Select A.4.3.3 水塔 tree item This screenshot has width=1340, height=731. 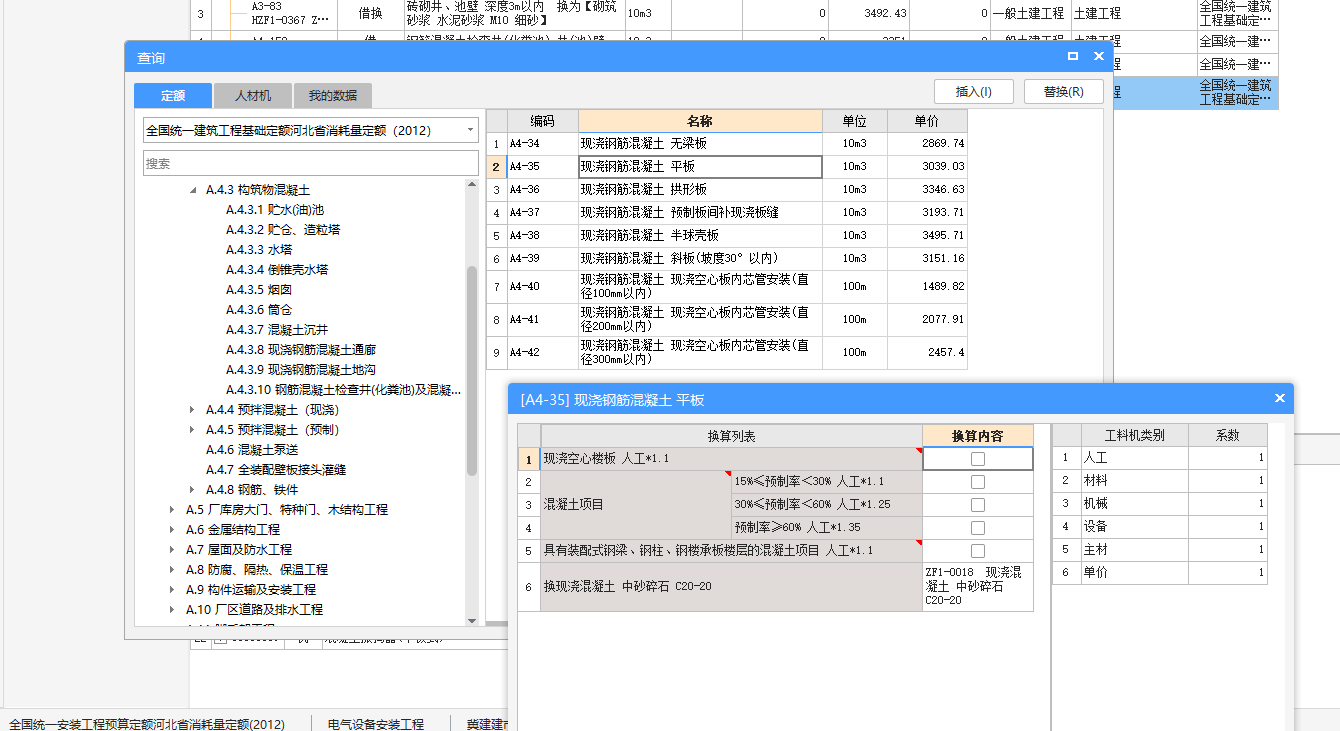click(x=259, y=250)
